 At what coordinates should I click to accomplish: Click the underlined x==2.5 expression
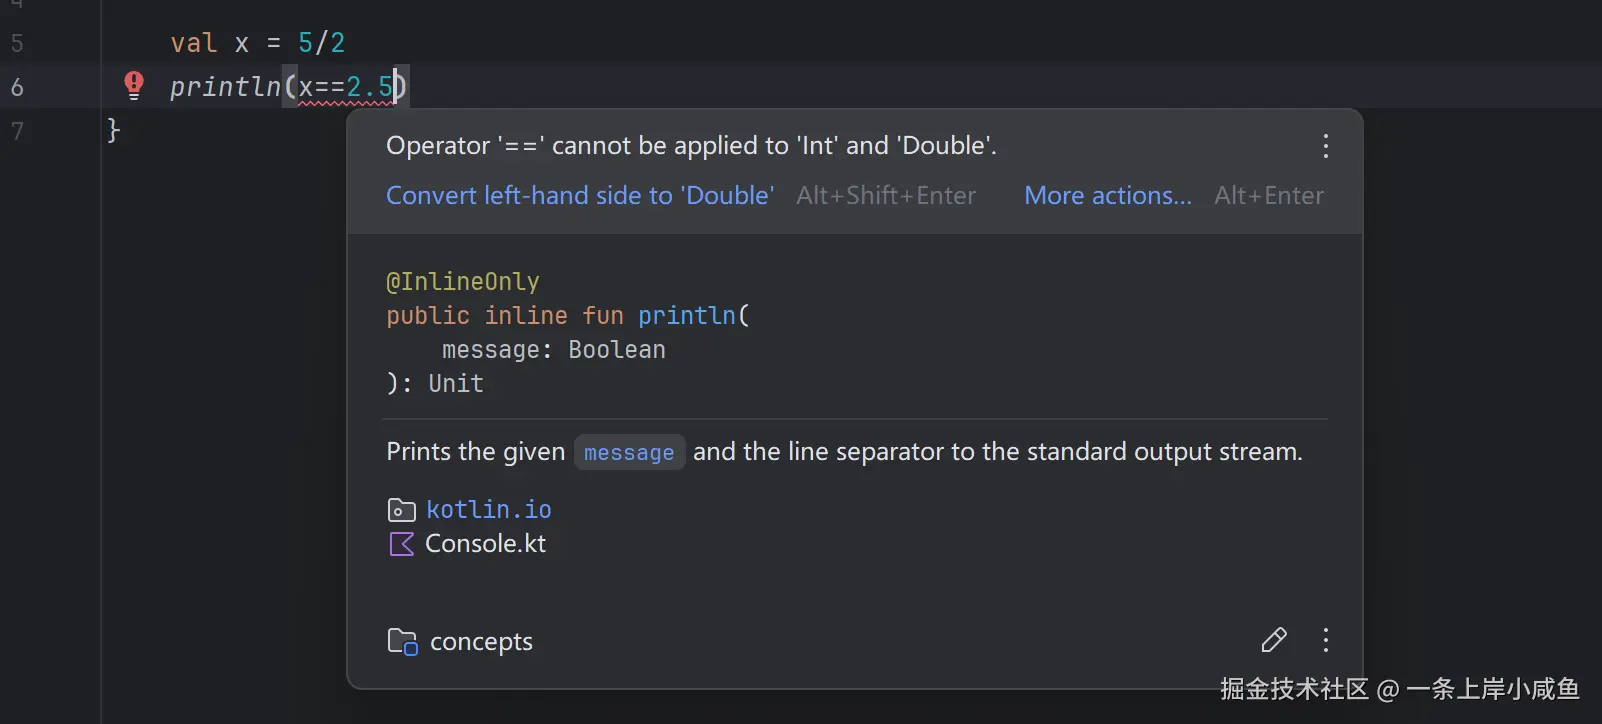[346, 87]
